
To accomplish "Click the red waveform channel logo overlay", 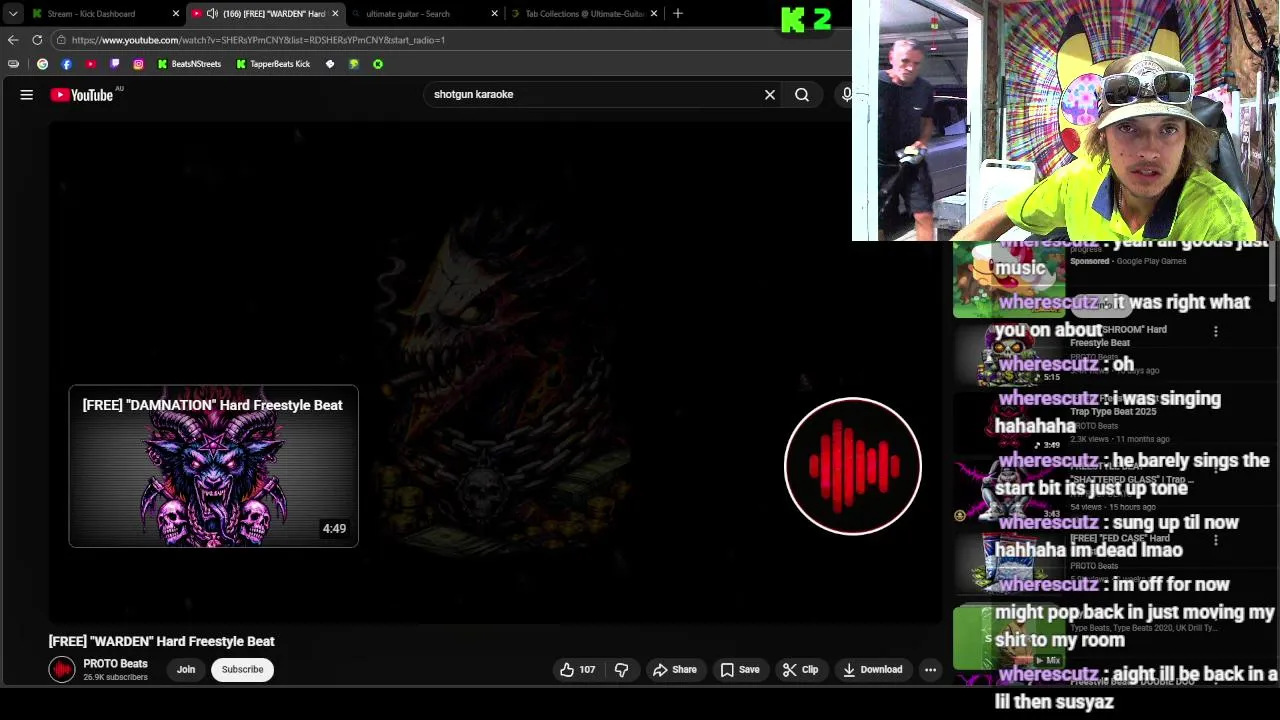I will pos(853,466).
